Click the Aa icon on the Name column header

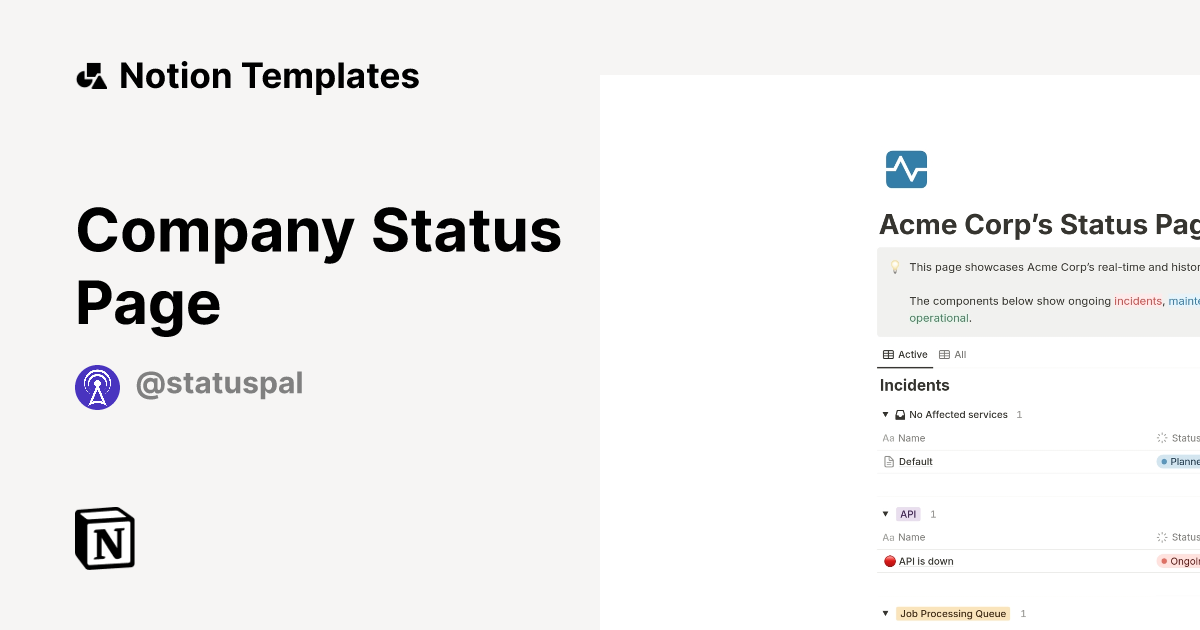click(889, 438)
